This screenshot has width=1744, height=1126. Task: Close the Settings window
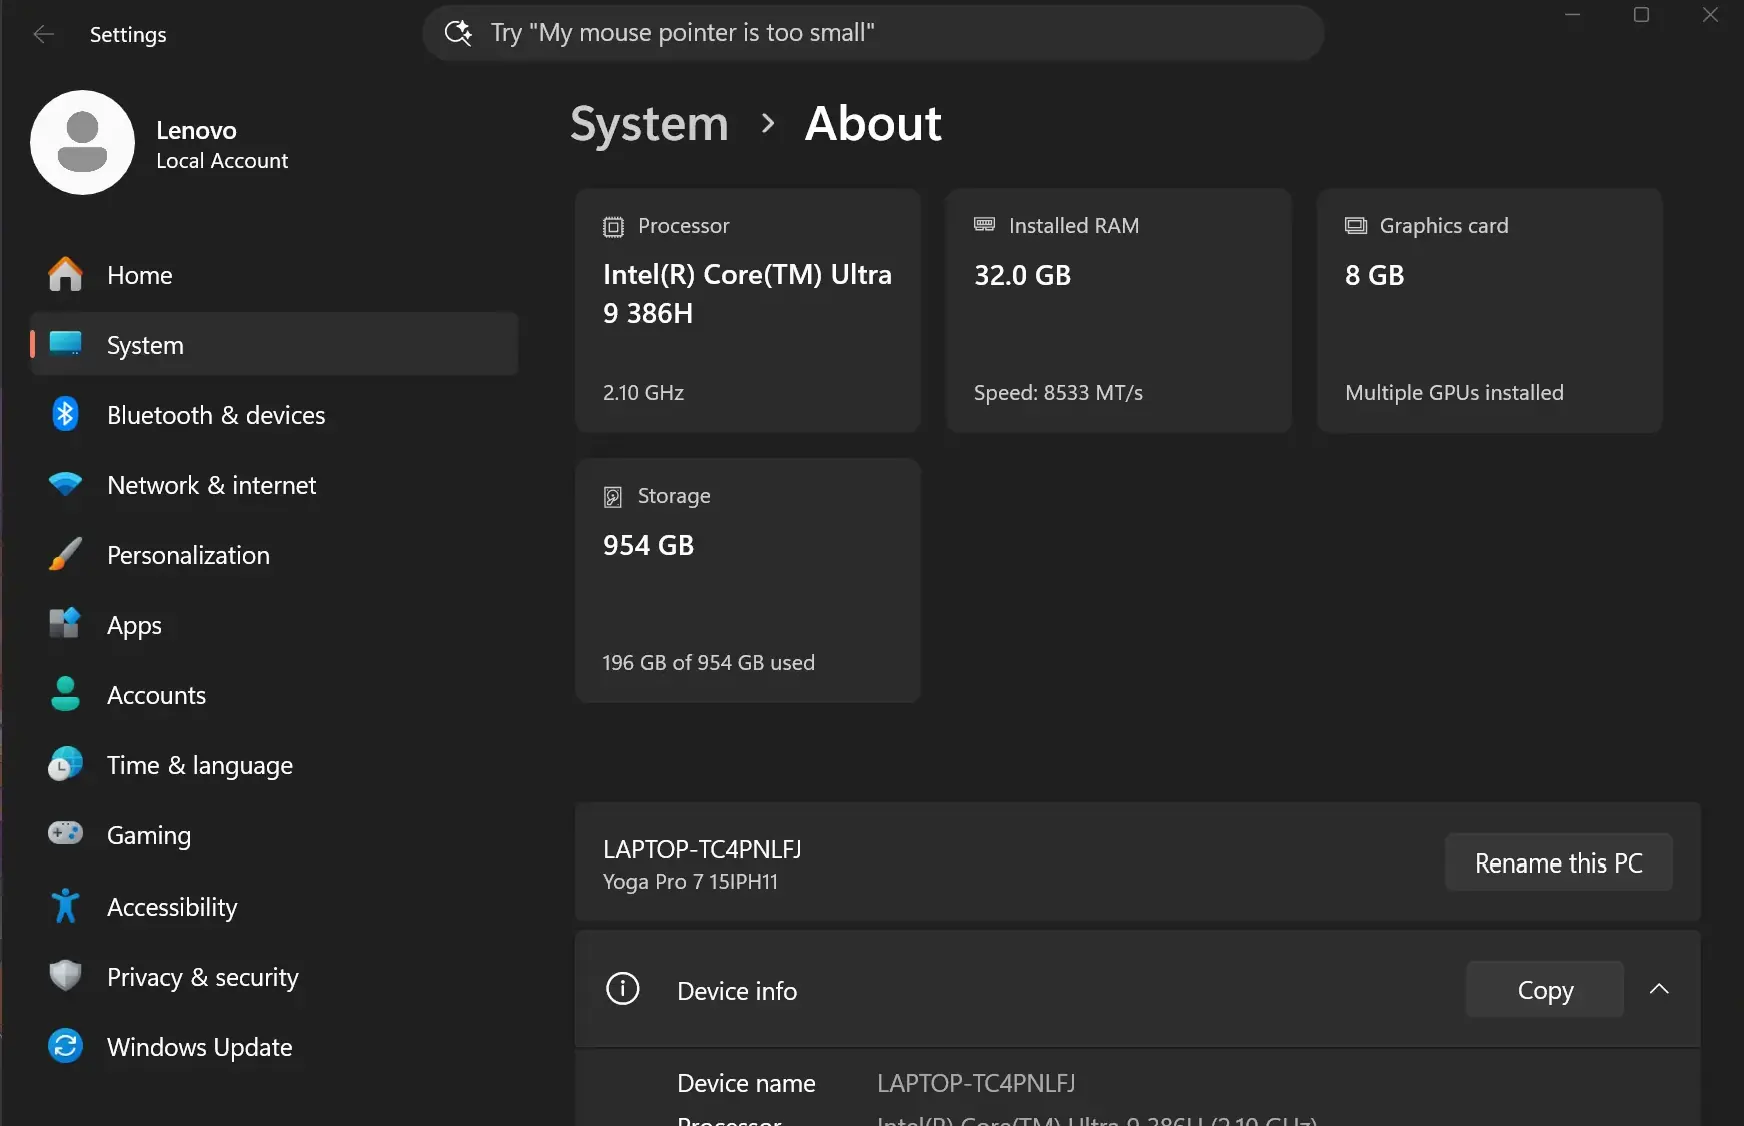click(x=1710, y=15)
